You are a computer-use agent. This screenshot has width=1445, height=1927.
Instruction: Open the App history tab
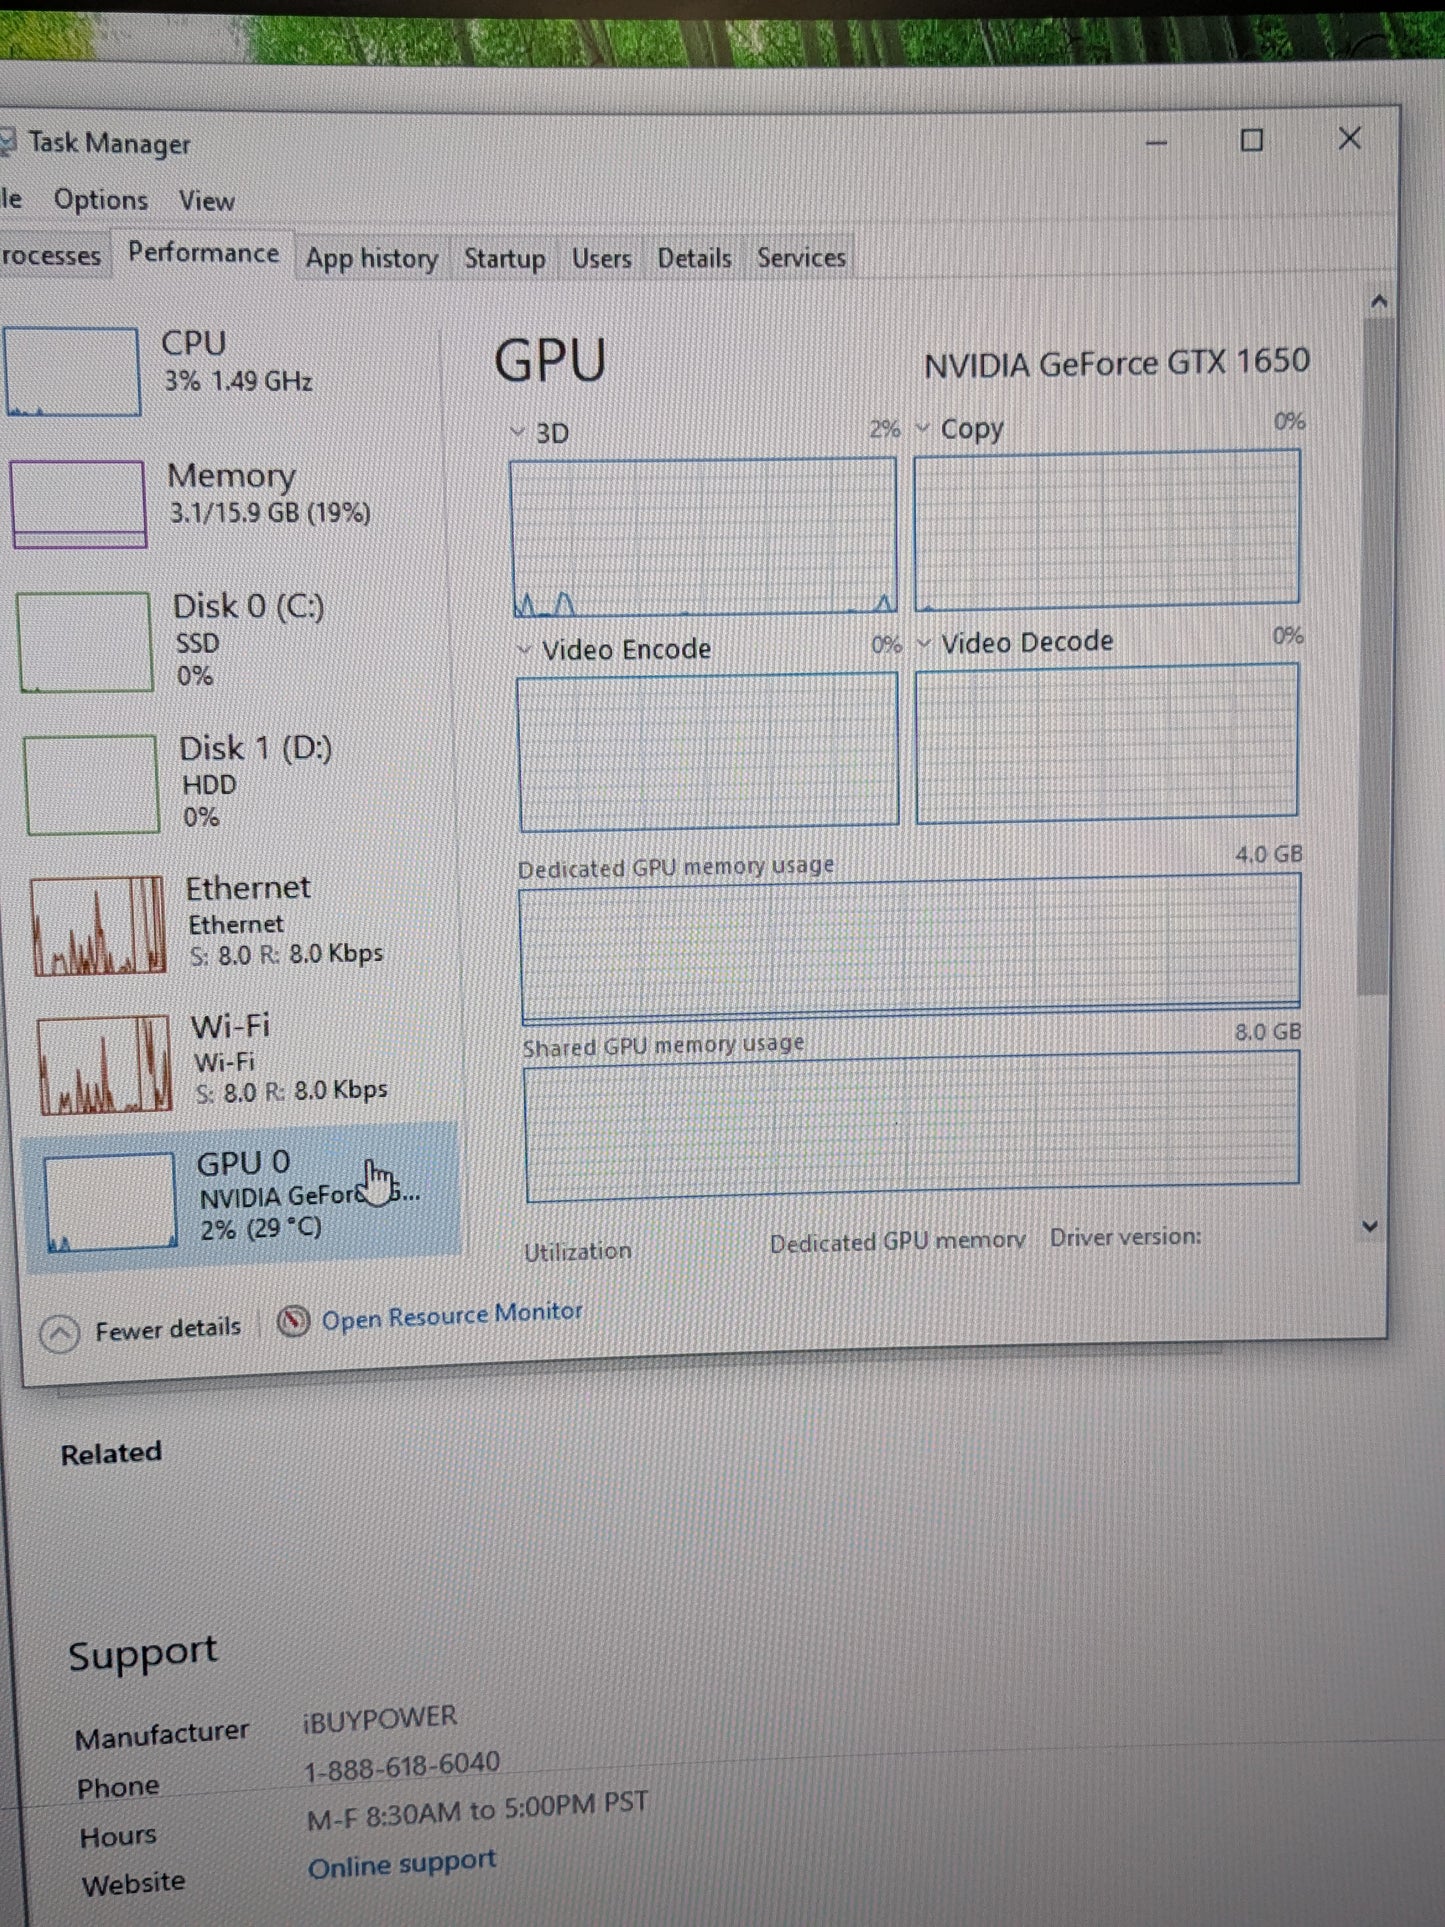pyautogui.click(x=372, y=258)
